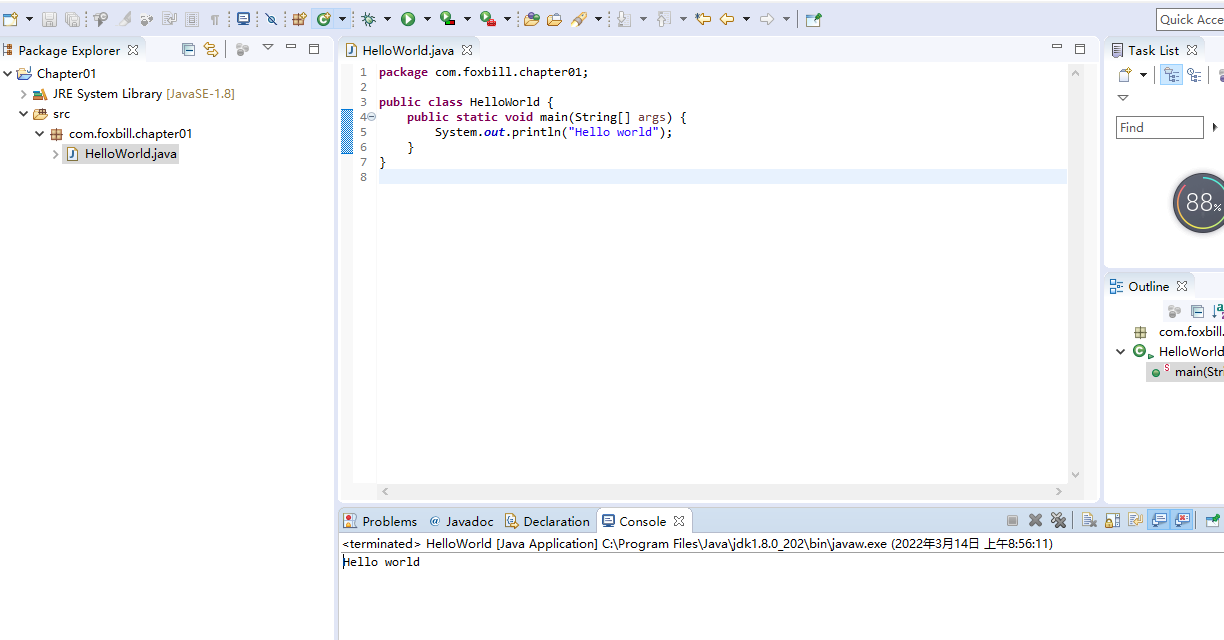
Task: Open the Package Explorer View Menu triangle
Action: pos(267,48)
